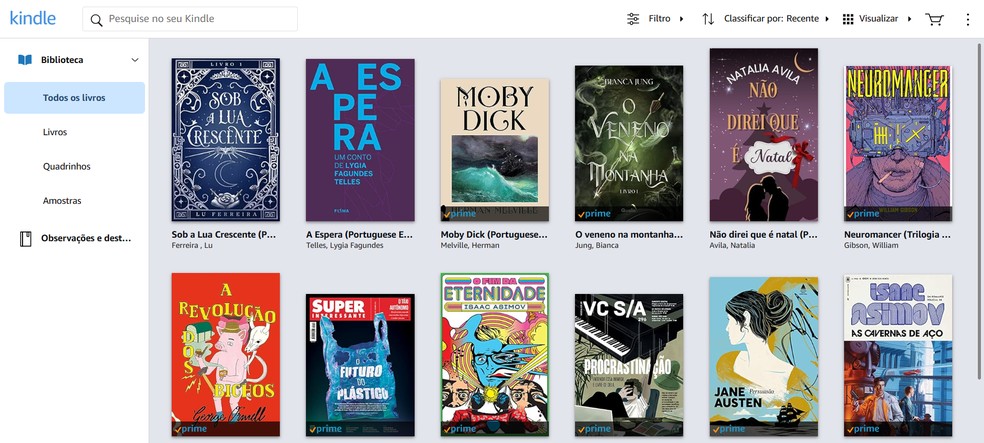The width and height of the screenshot is (984, 443).
Task: Click the search magnifier icon
Action: 96,19
